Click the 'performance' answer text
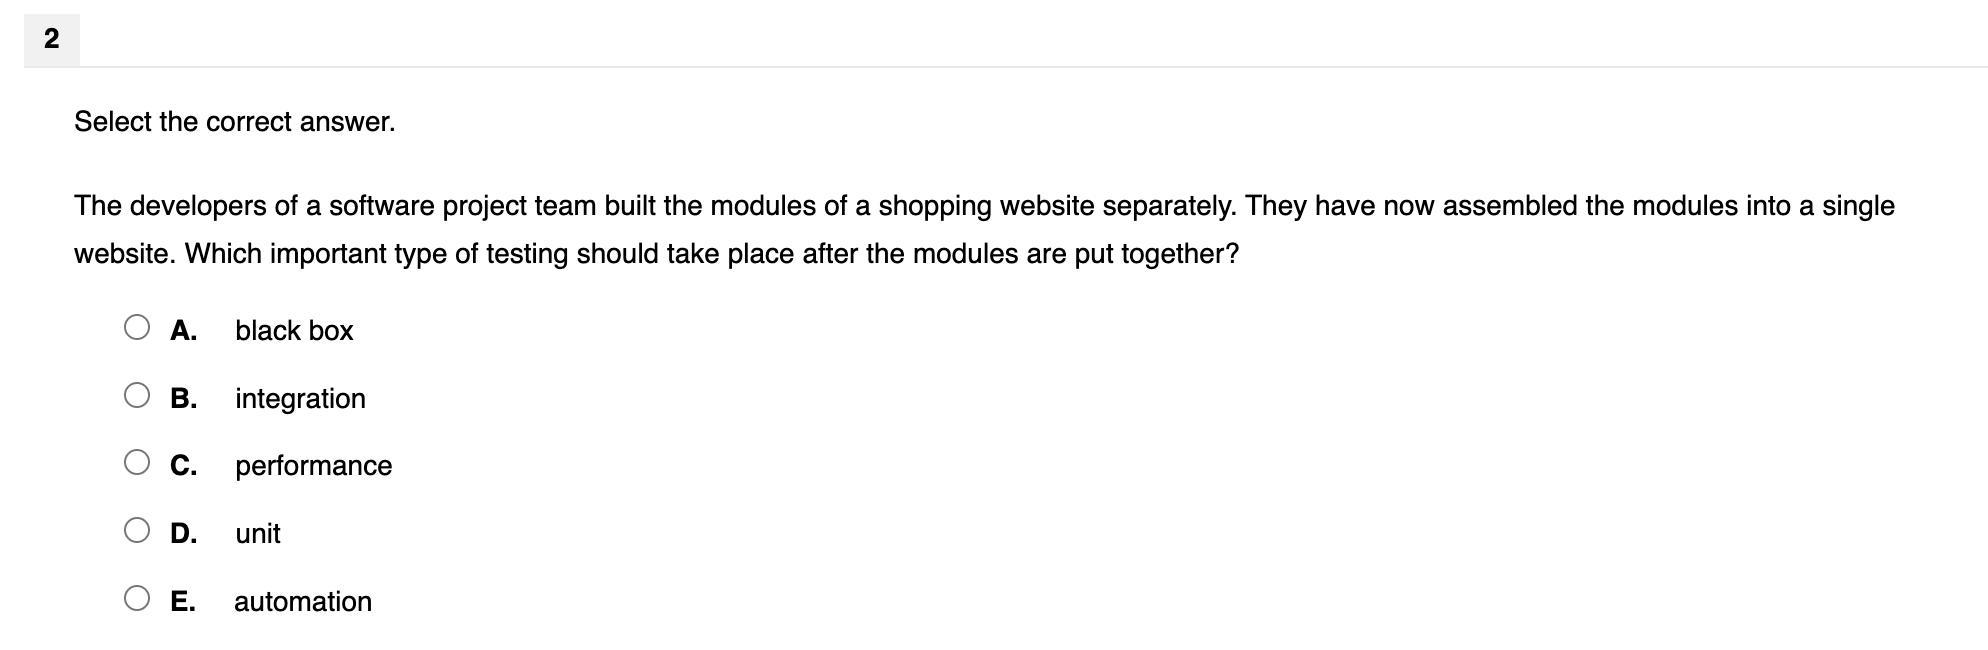The image size is (1988, 650). [x=313, y=466]
